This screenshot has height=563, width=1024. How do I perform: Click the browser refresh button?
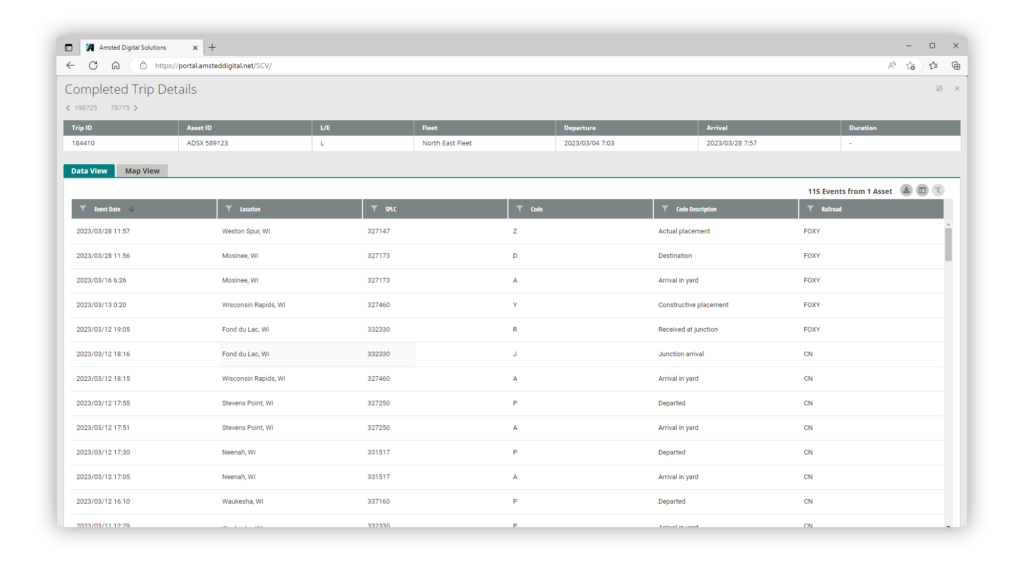coord(93,65)
